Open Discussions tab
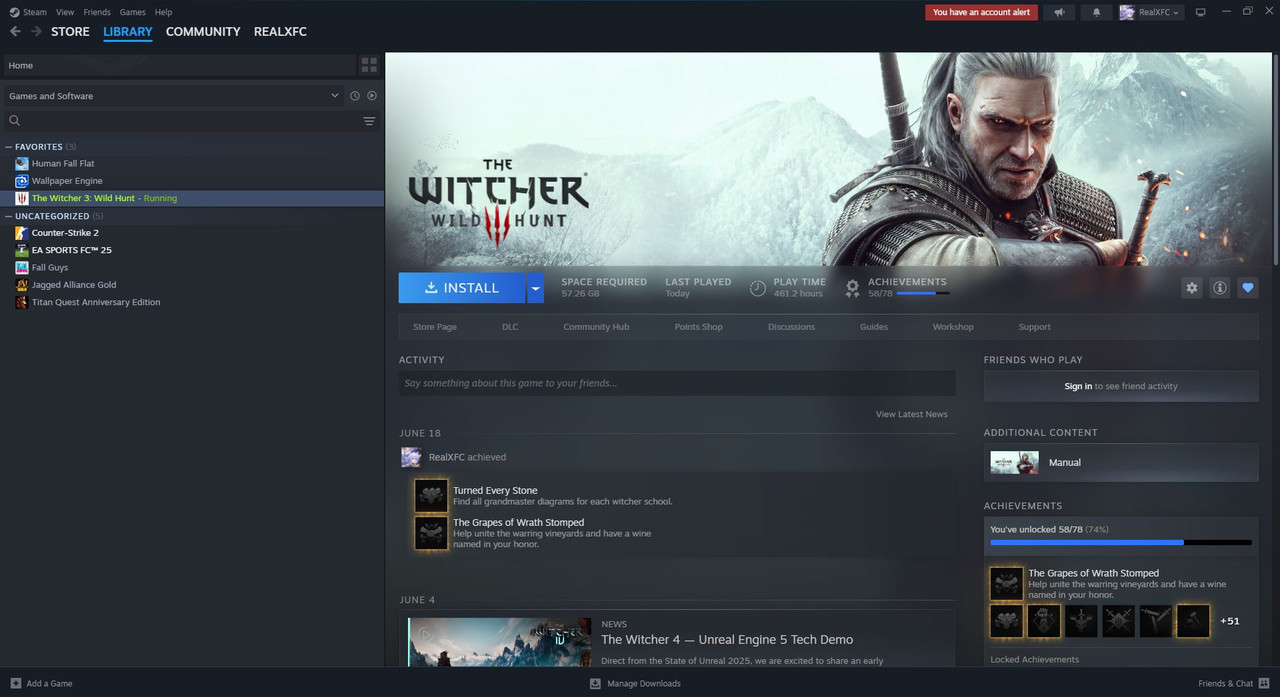Screen dimensions: 1280x697 [791, 327]
